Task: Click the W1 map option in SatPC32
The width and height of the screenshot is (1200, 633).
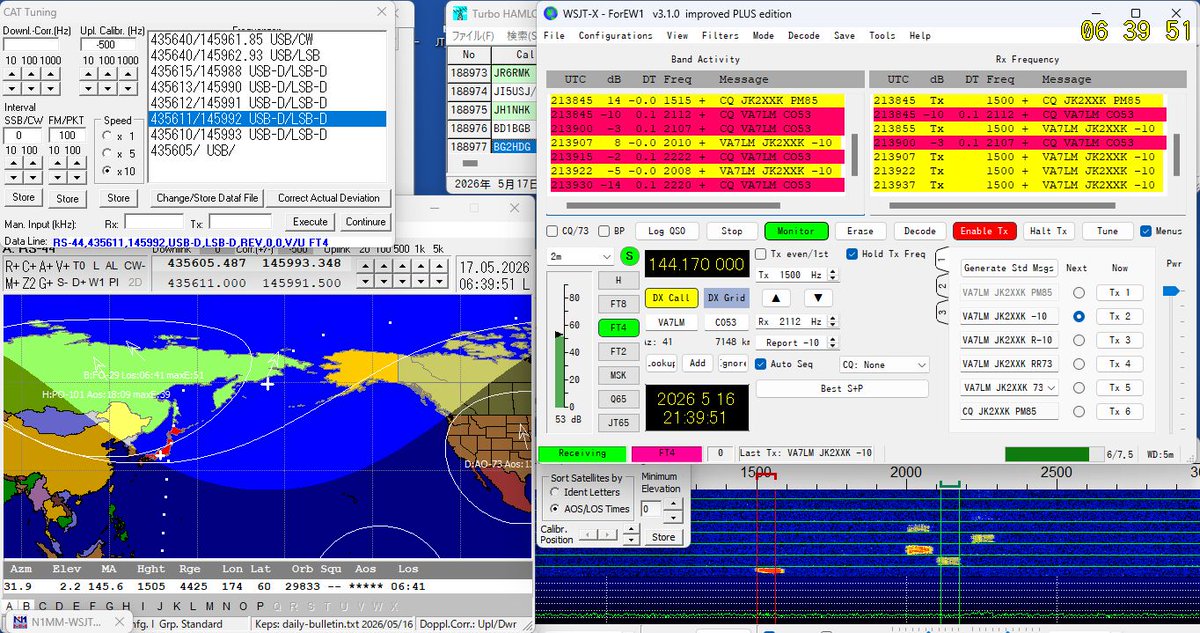Action: click(96, 283)
